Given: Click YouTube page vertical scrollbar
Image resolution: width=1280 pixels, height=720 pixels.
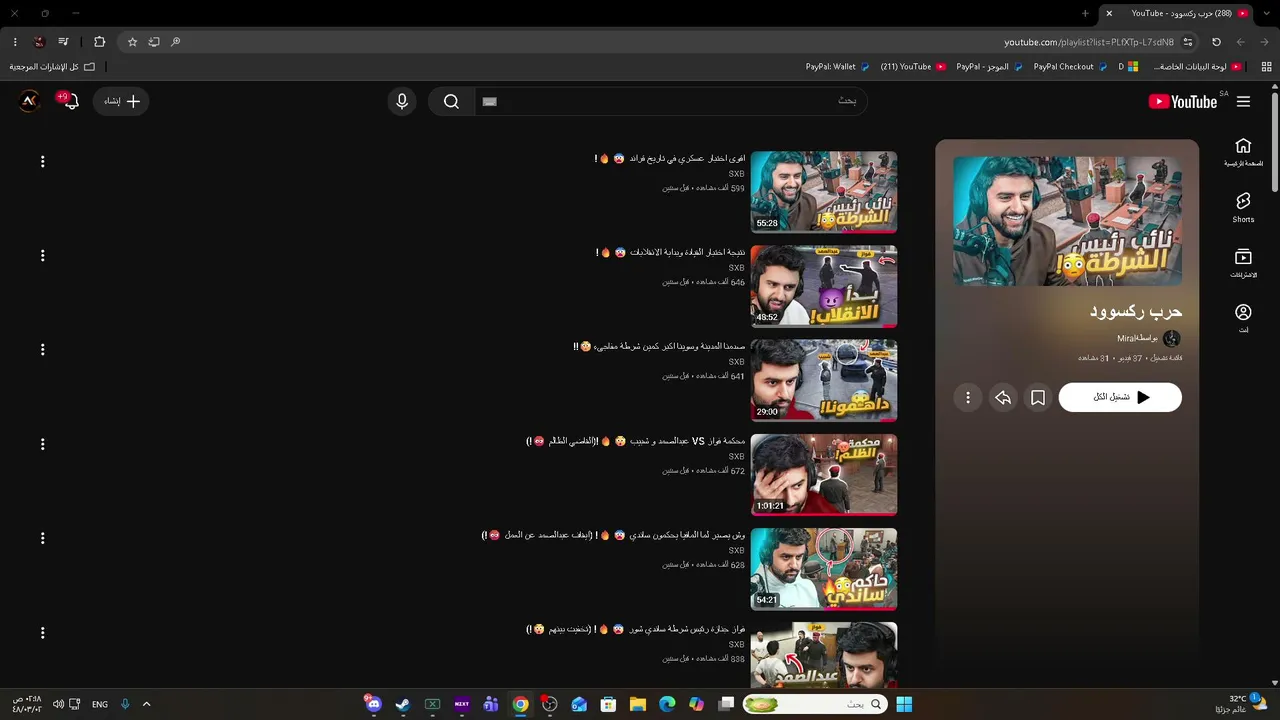Looking at the screenshot, I should (x=1275, y=140).
